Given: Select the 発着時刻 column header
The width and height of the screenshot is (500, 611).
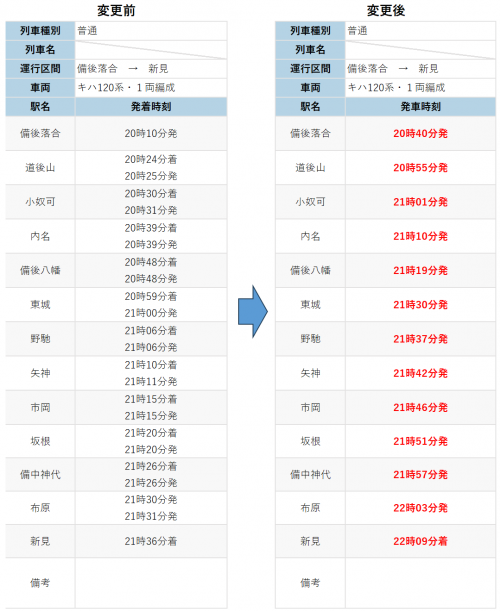Looking at the screenshot, I should 151,107.
